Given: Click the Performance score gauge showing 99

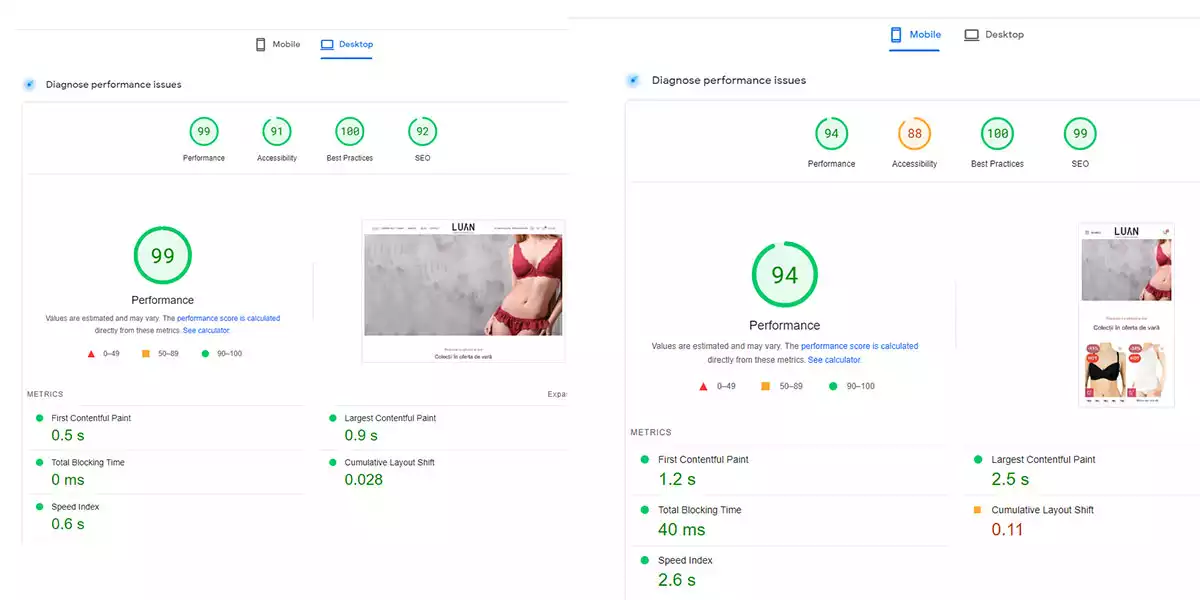Looking at the screenshot, I should [203, 131].
